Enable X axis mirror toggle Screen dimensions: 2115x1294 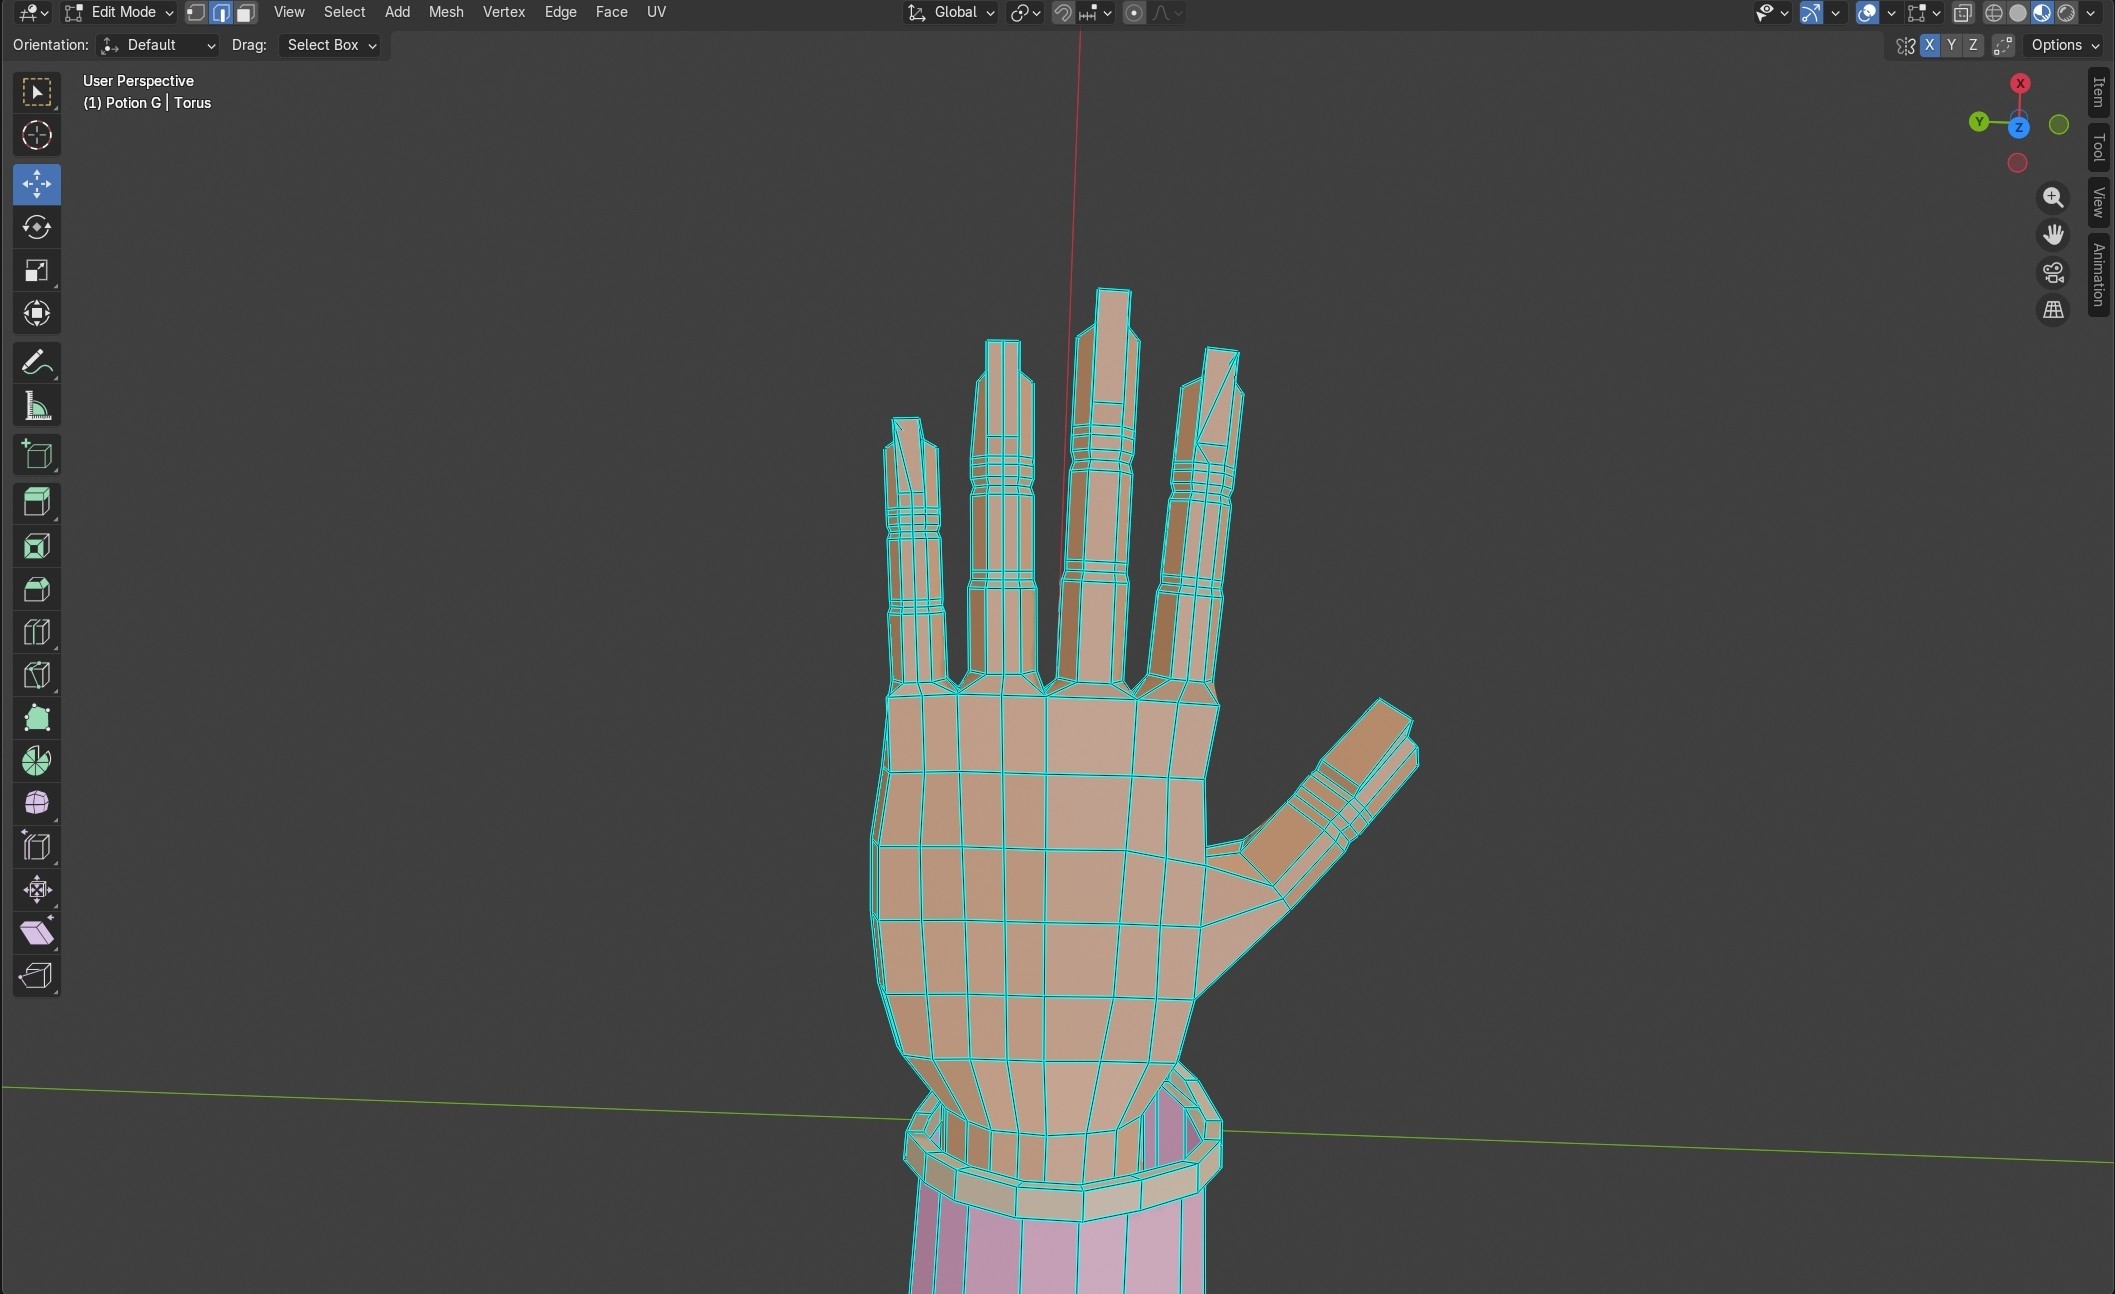pos(1929,45)
